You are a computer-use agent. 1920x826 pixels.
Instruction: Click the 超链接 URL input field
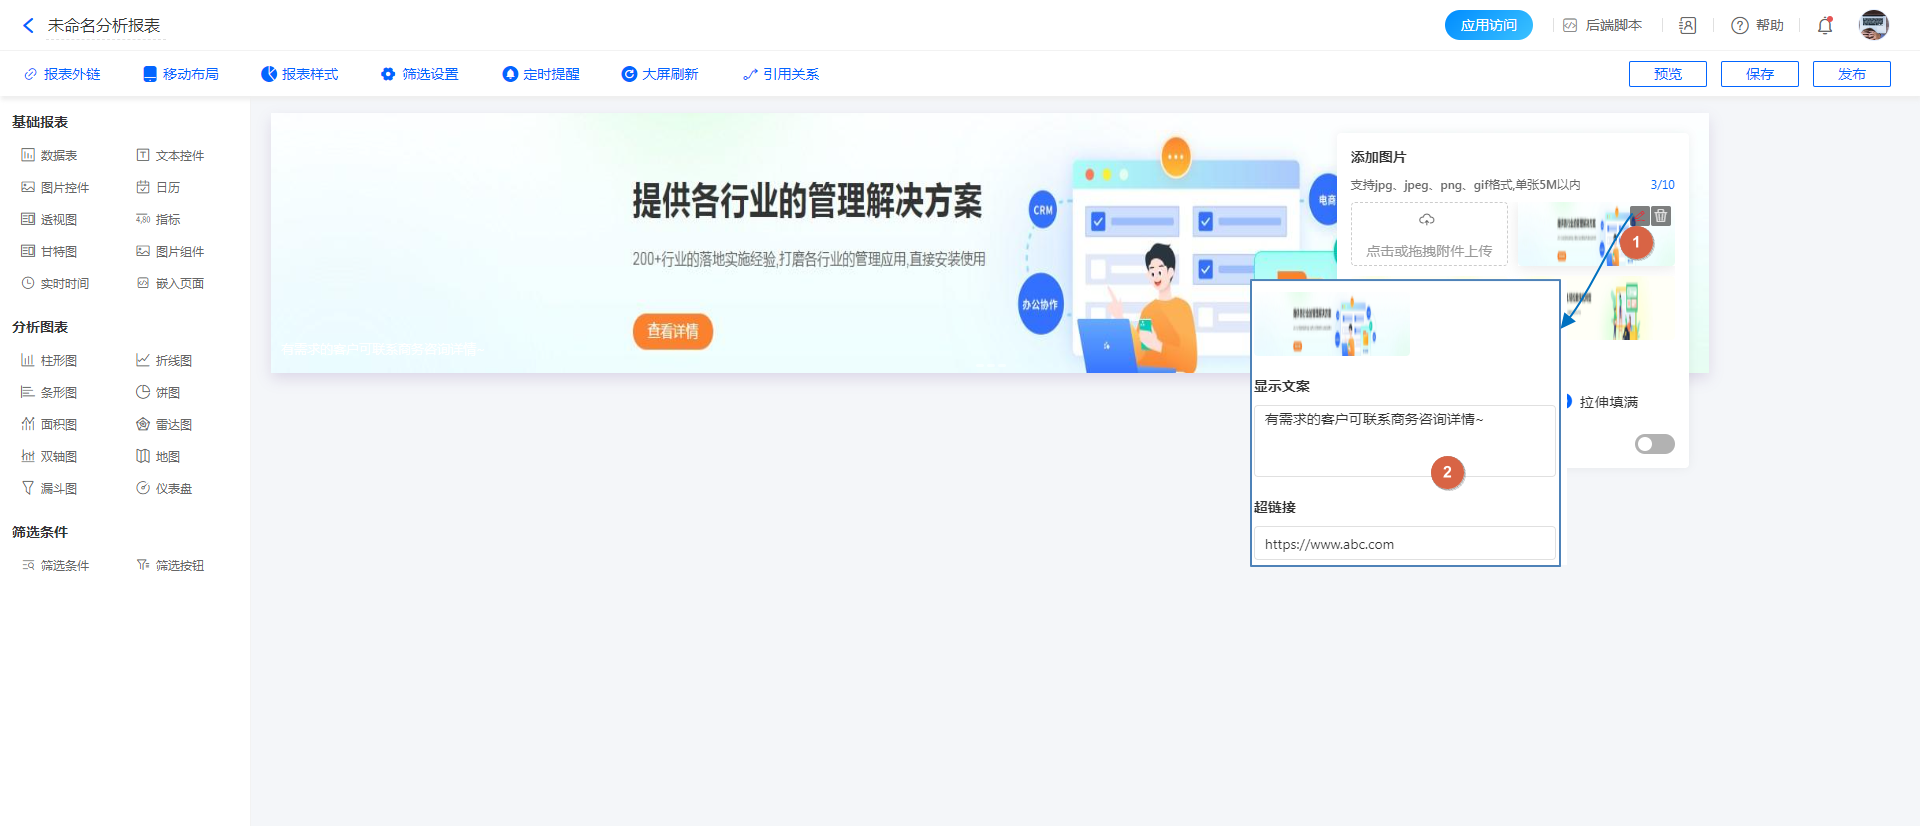[1404, 544]
